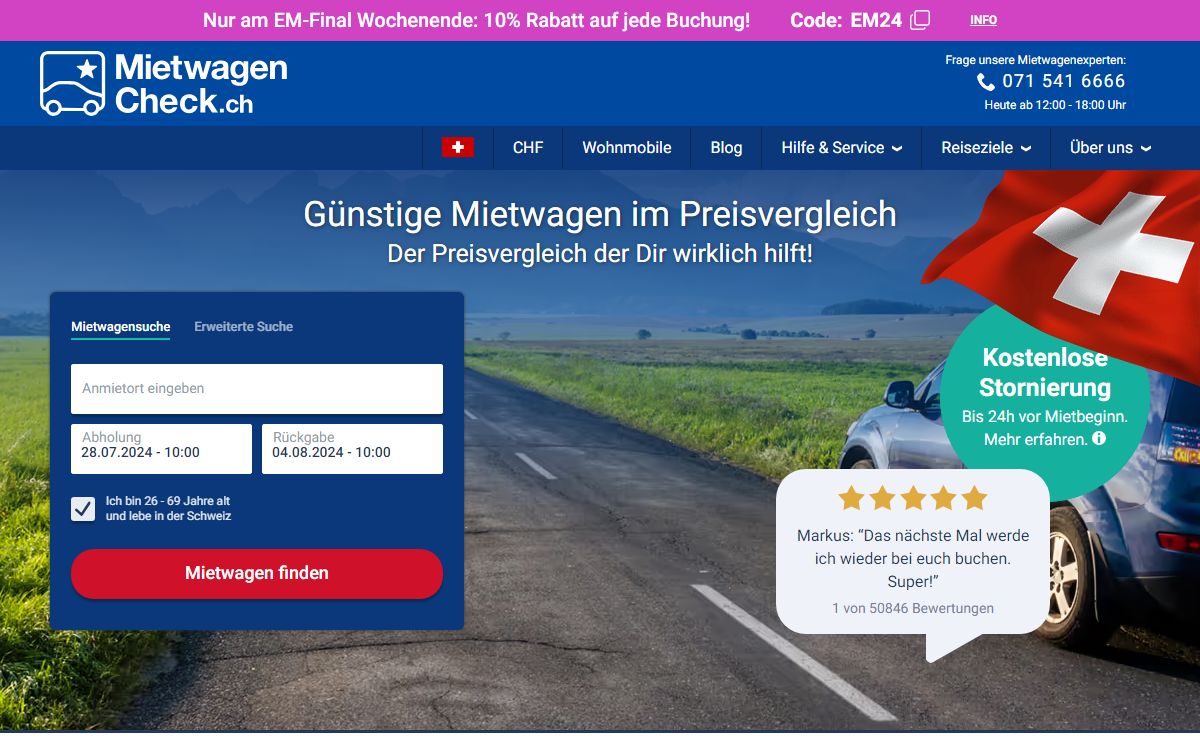Expand the Reiseziele dropdown

pos(986,148)
